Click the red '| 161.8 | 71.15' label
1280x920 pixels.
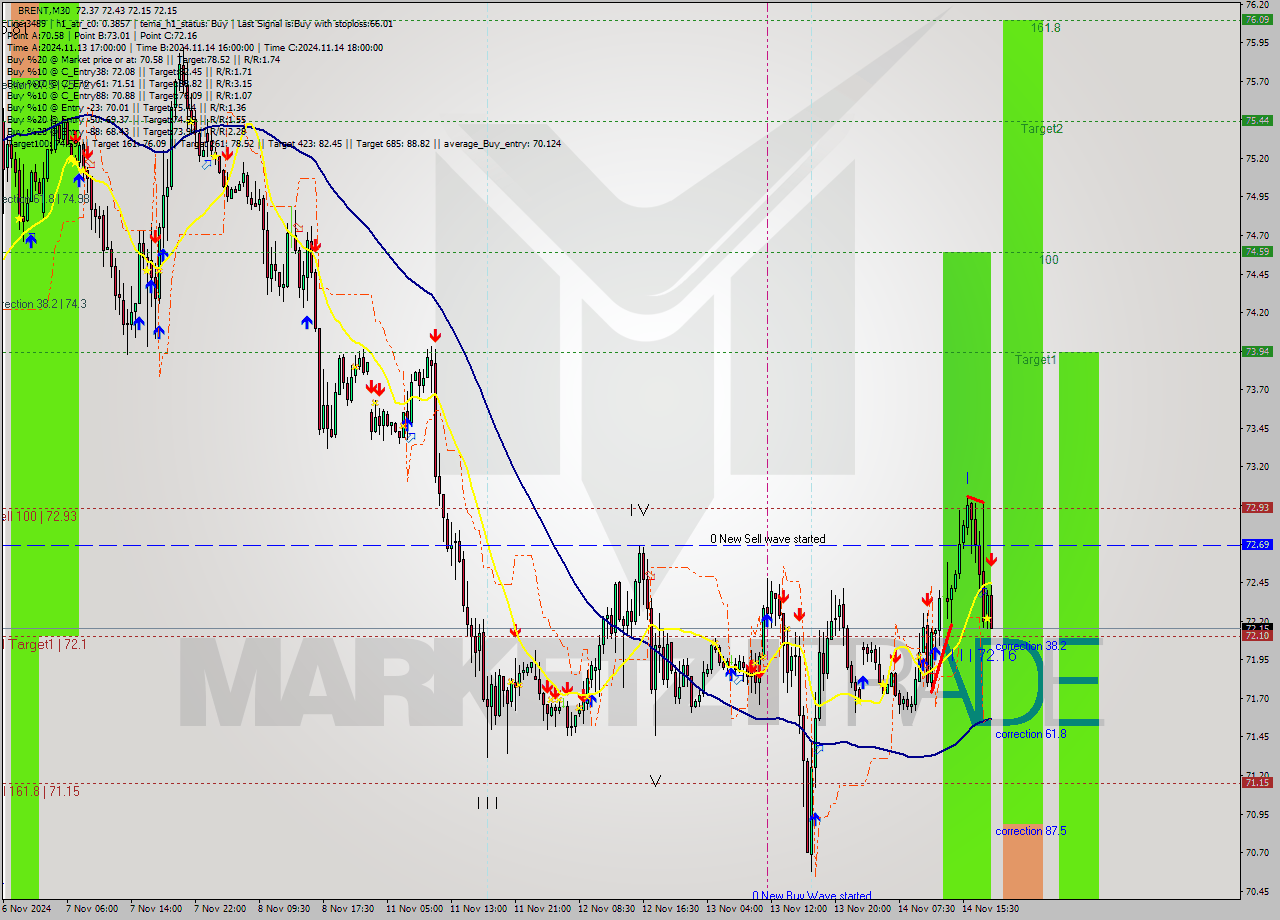42,791
